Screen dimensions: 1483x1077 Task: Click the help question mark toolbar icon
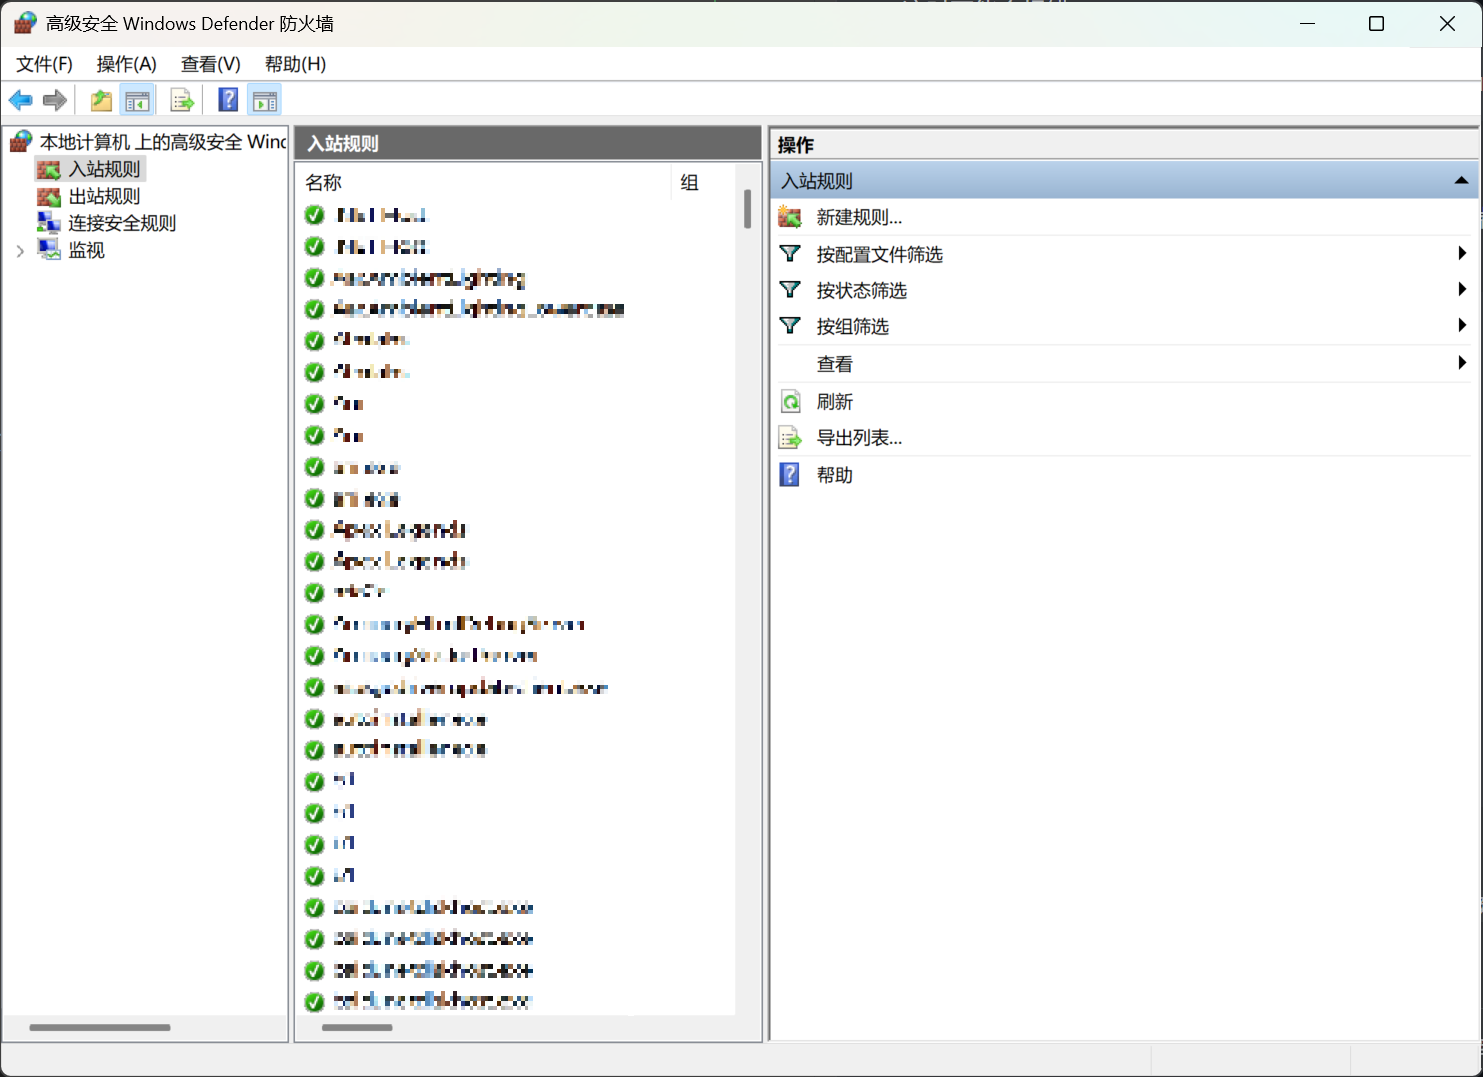coord(228,100)
